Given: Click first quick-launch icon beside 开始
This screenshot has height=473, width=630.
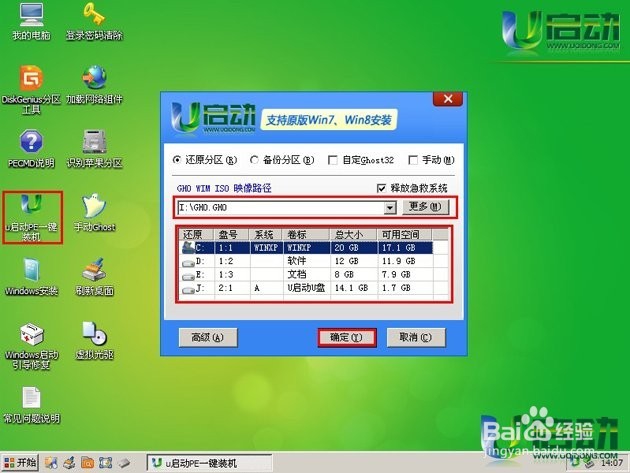Looking at the screenshot, I should [51, 463].
